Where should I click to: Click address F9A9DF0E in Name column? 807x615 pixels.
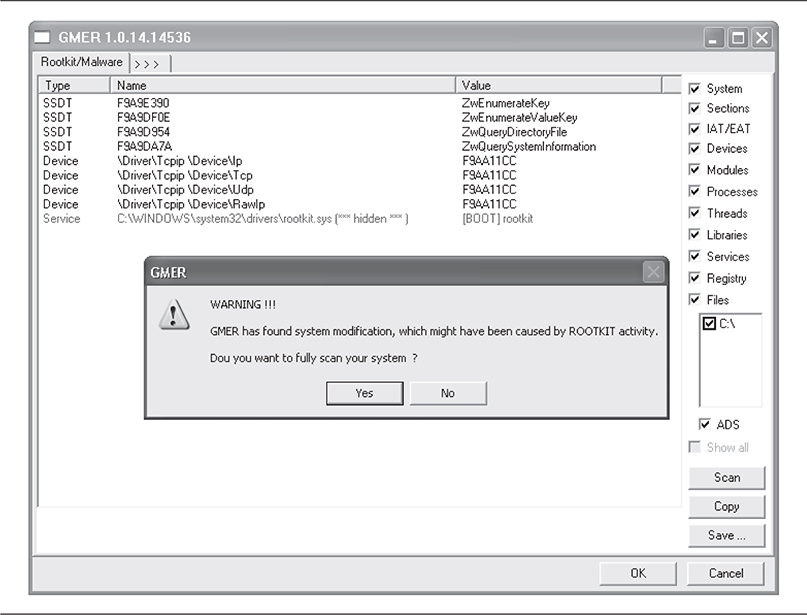click(x=144, y=117)
